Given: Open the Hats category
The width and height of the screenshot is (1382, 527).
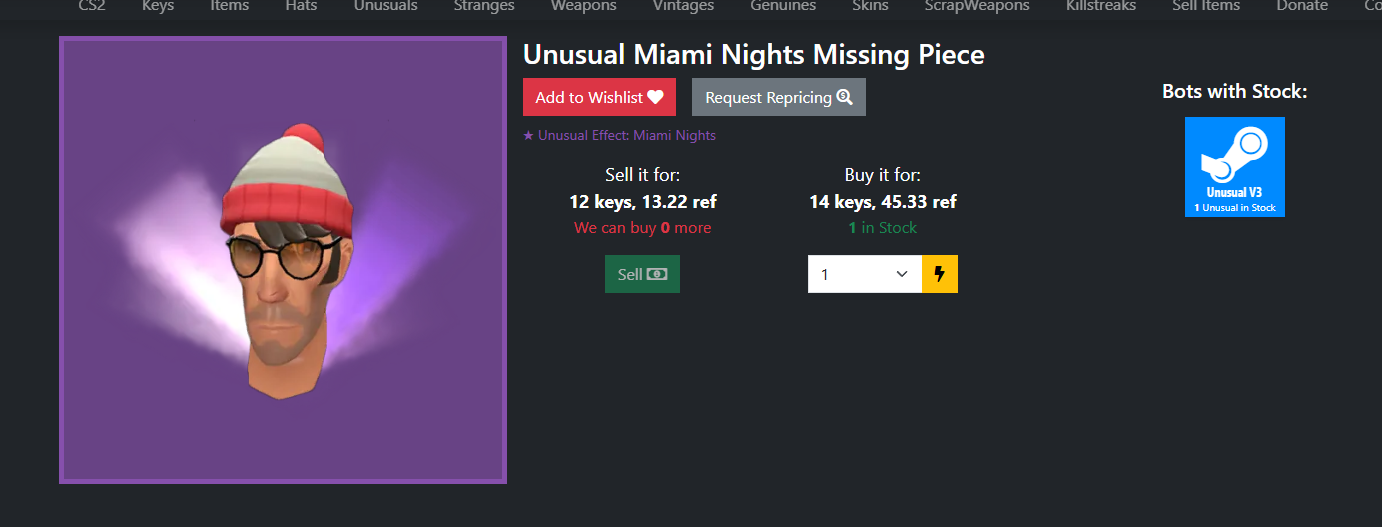Looking at the screenshot, I should 301,6.
